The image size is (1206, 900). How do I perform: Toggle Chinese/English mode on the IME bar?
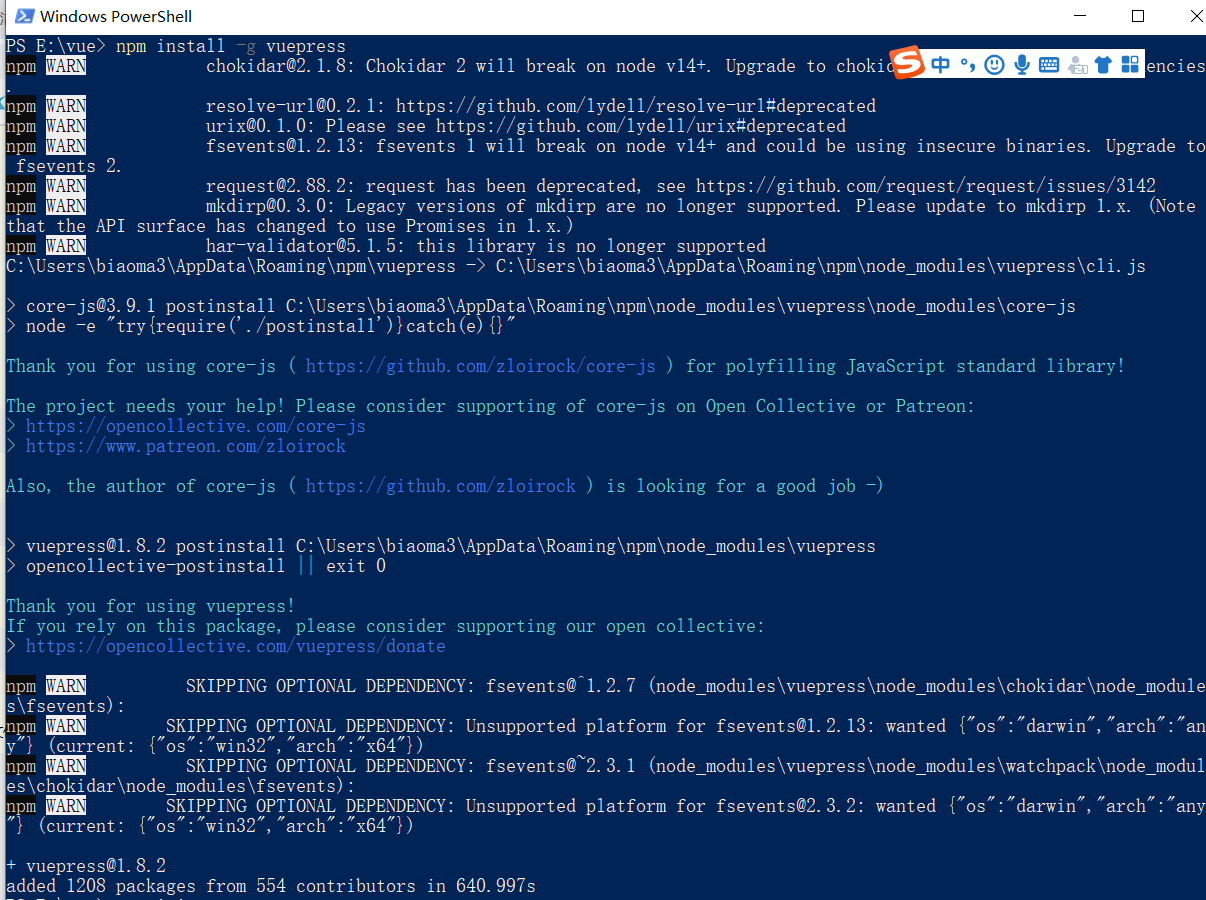coord(940,65)
